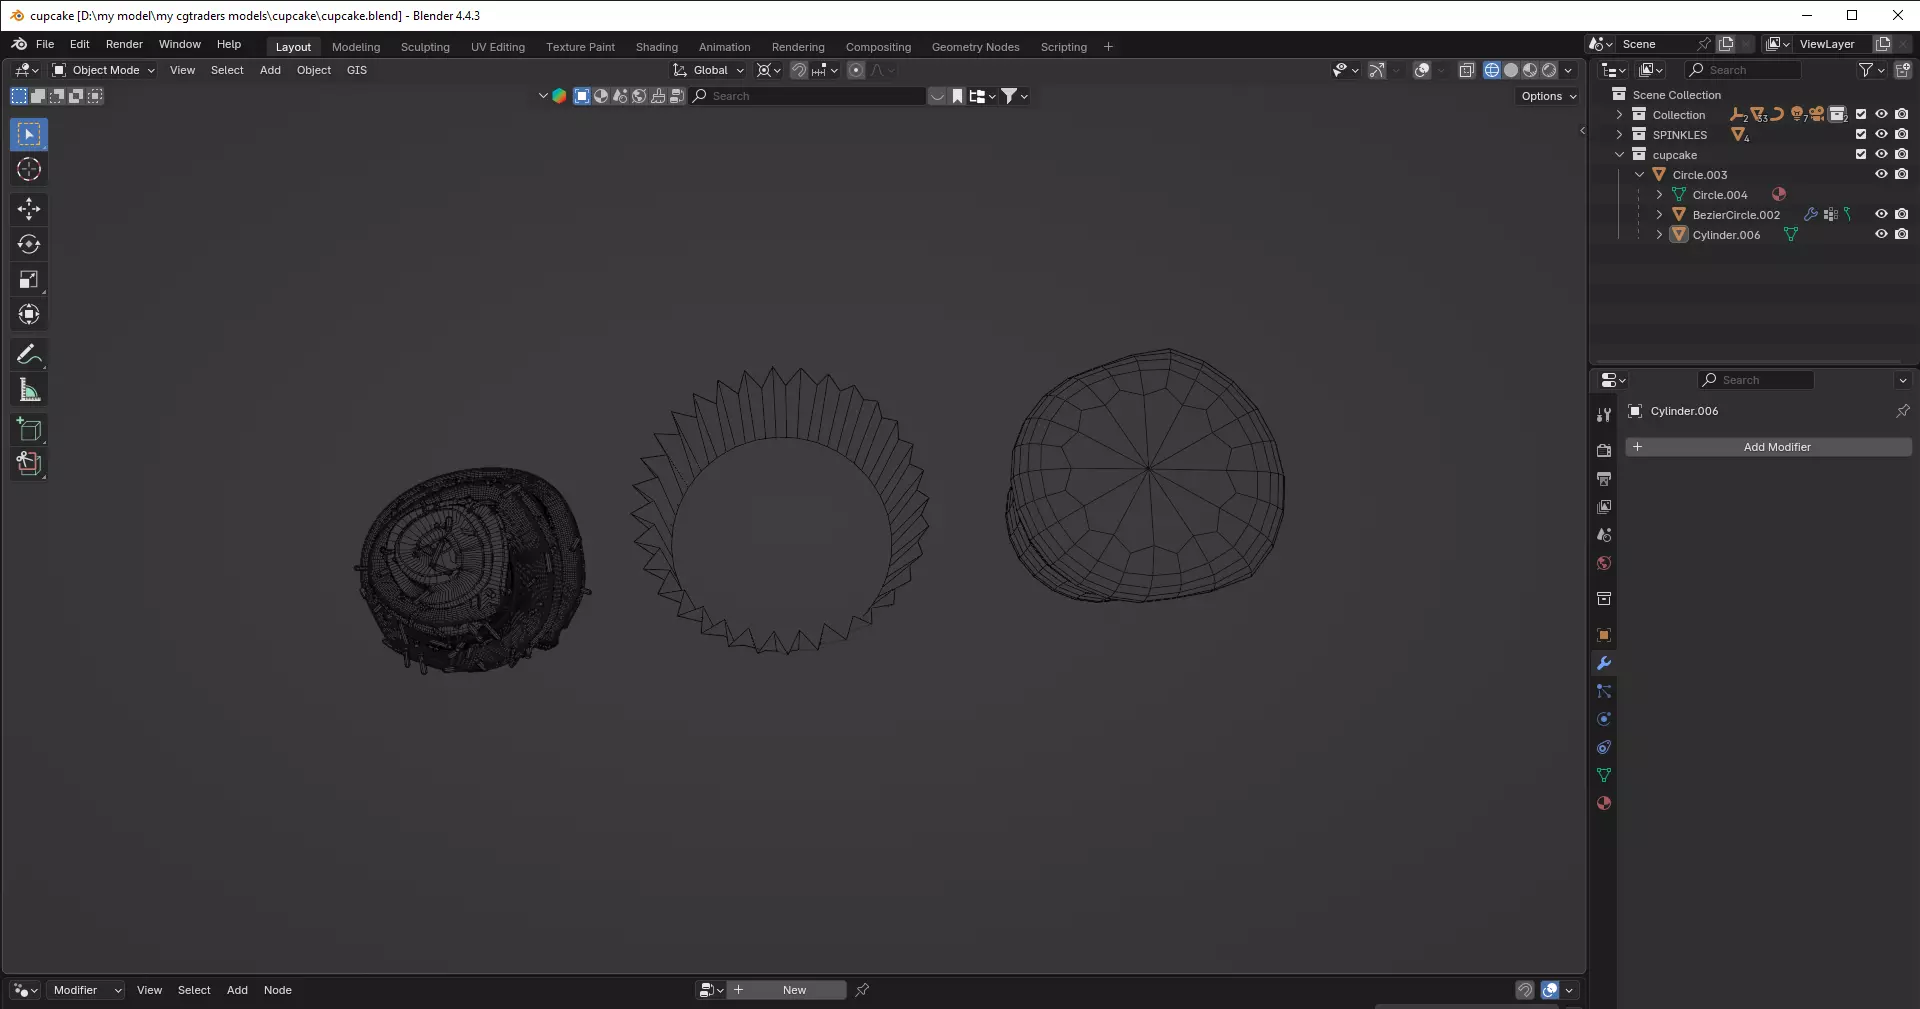
Task: Switch to solid viewport shading
Action: coord(1511,70)
